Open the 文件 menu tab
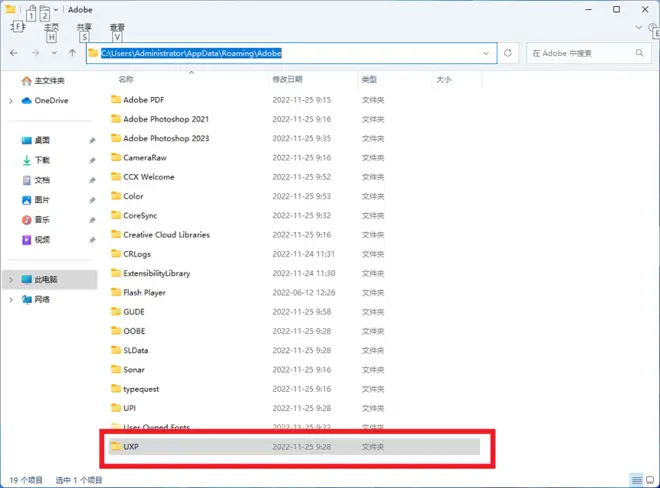Image resolution: width=660 pixels, height=488 pixels. pos(17,27)
